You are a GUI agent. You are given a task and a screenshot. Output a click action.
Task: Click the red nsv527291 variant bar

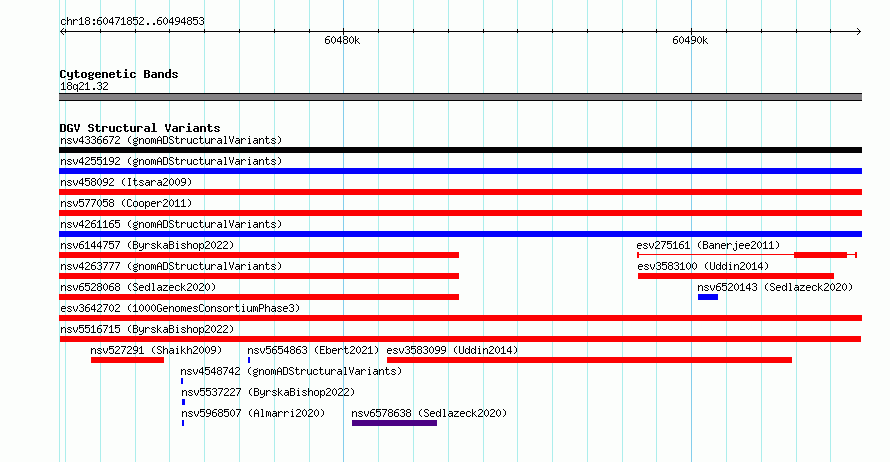127,360
